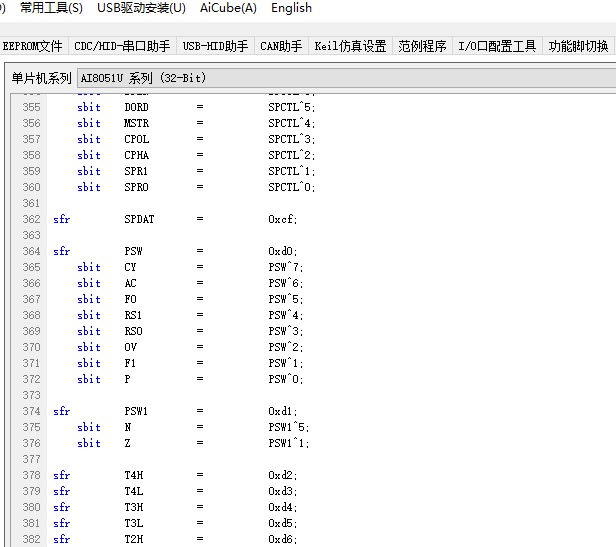Viewport: 616px width, 547px height.
Task: Click the PSW1^5 value on line 375
Action: tap(289, 427)
